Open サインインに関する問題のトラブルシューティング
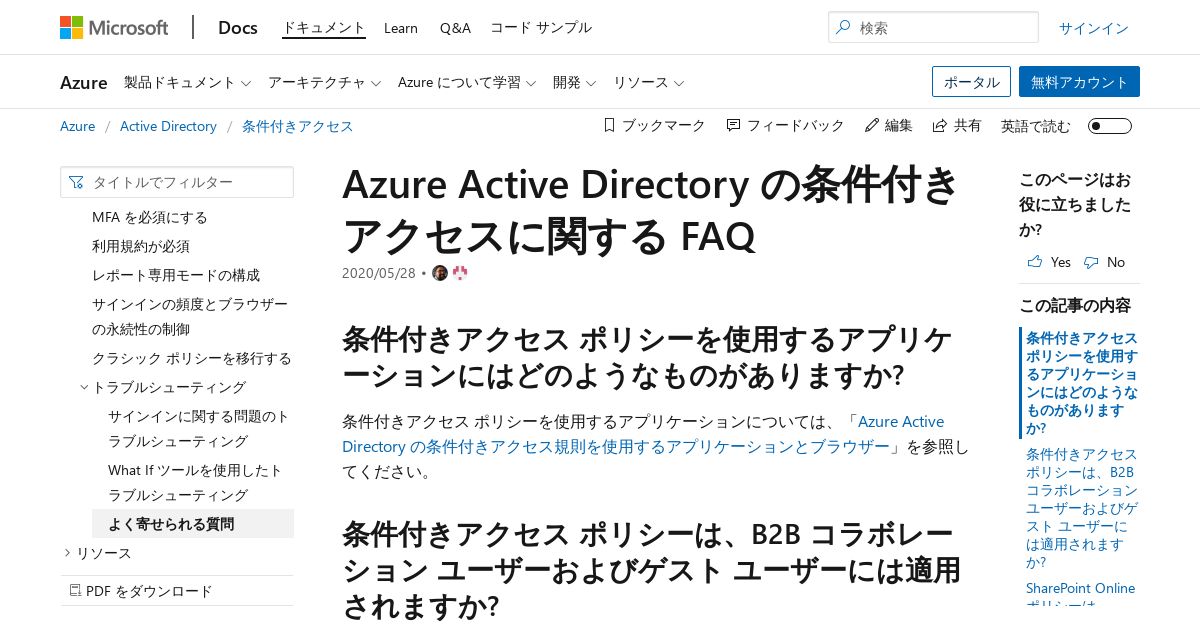This screenshot has width=1200, height=630. [x=199, y=428]
